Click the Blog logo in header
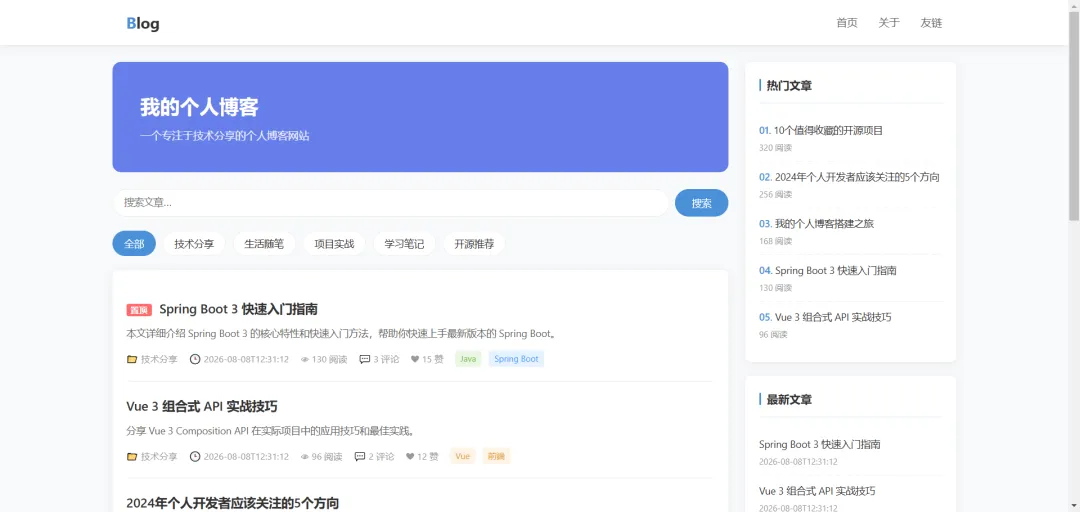The width and height of the screenshot is (1080, 512). point(143,23)
